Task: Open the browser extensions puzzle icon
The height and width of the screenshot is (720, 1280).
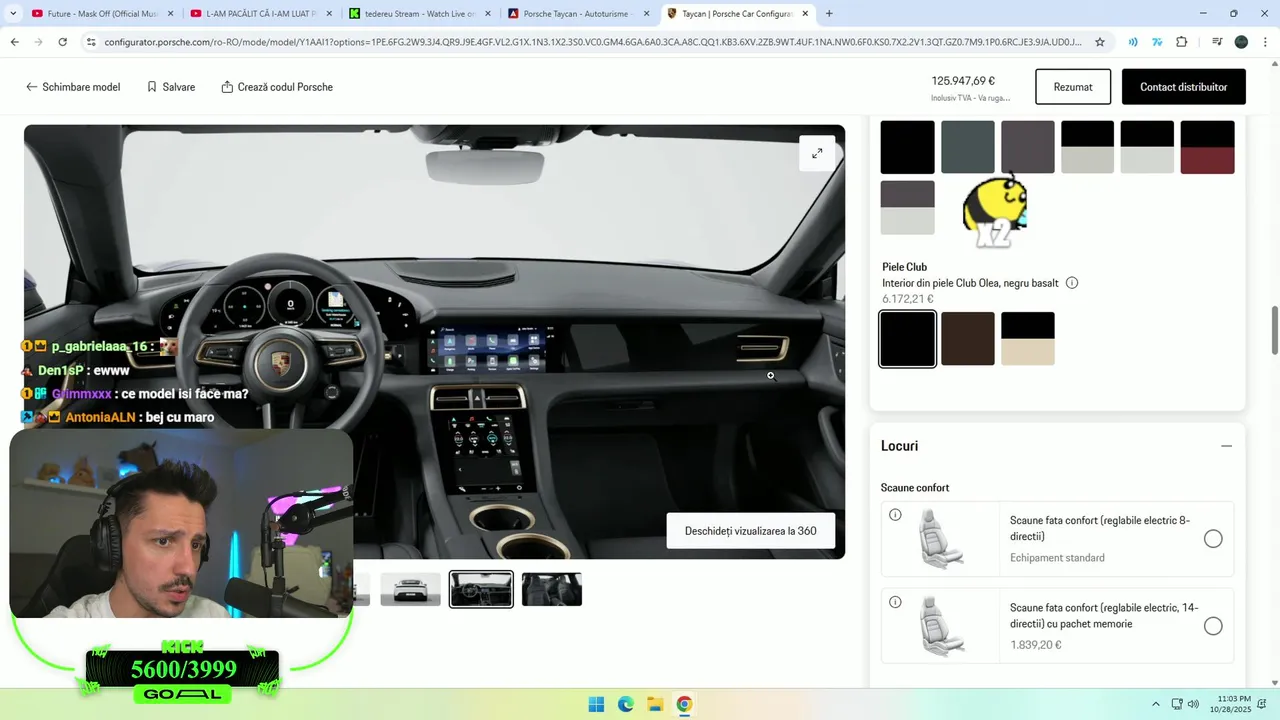Action: tap(1182, 42)
